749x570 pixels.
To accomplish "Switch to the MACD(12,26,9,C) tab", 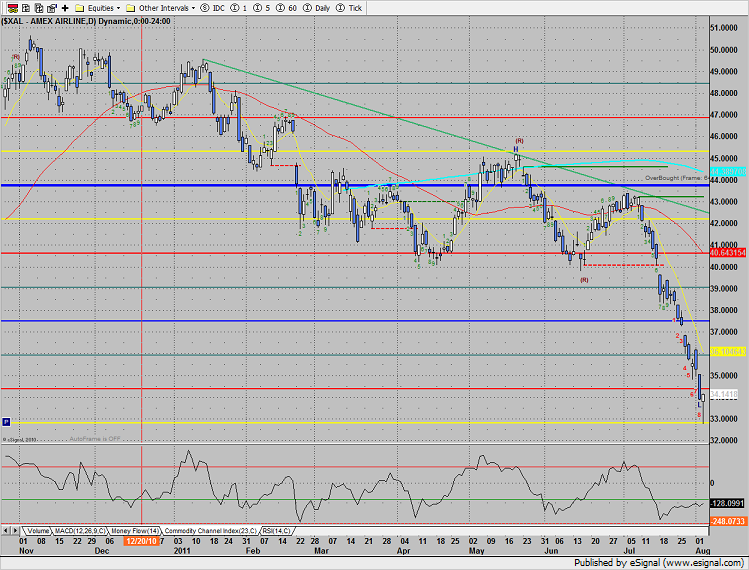I will [80, 531].
